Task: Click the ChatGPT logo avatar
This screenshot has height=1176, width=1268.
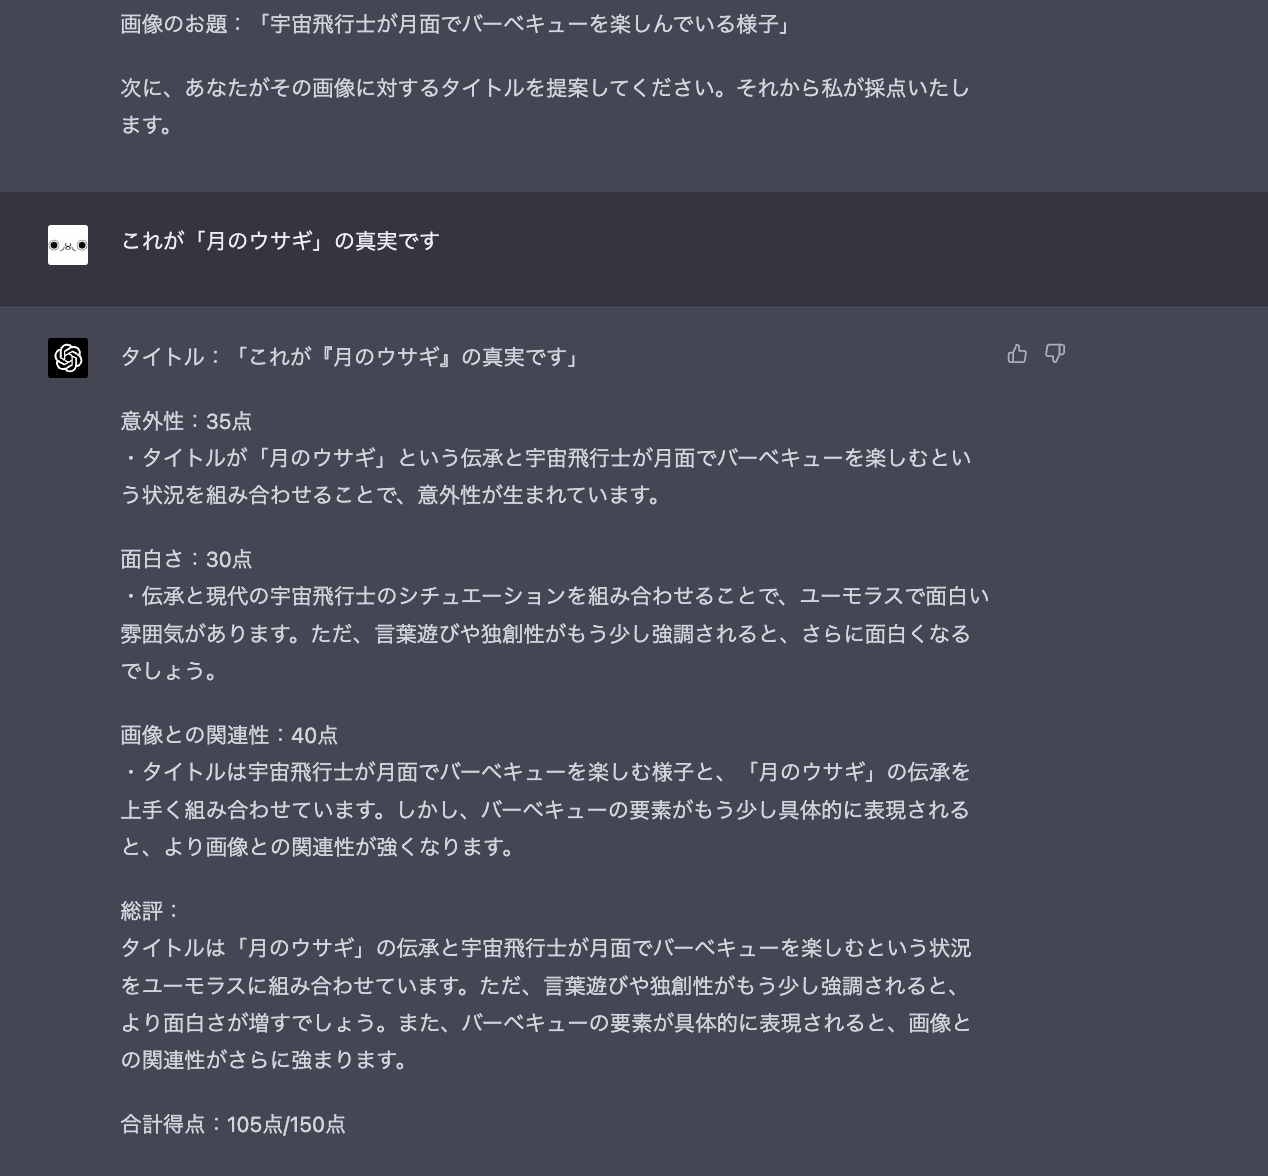Action: point(67,359)
